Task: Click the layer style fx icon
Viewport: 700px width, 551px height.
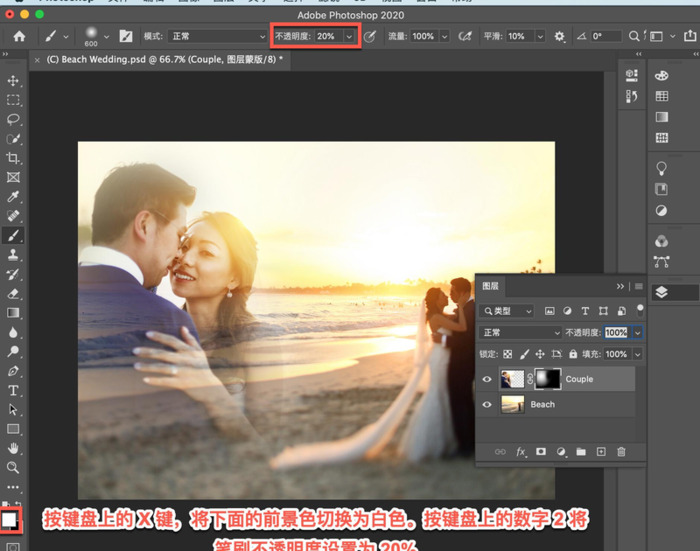Action: pos(521,452)
